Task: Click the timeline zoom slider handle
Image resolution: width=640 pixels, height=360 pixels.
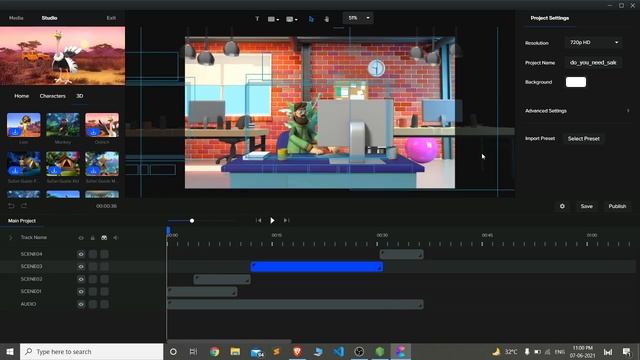Action: (192, 221)
